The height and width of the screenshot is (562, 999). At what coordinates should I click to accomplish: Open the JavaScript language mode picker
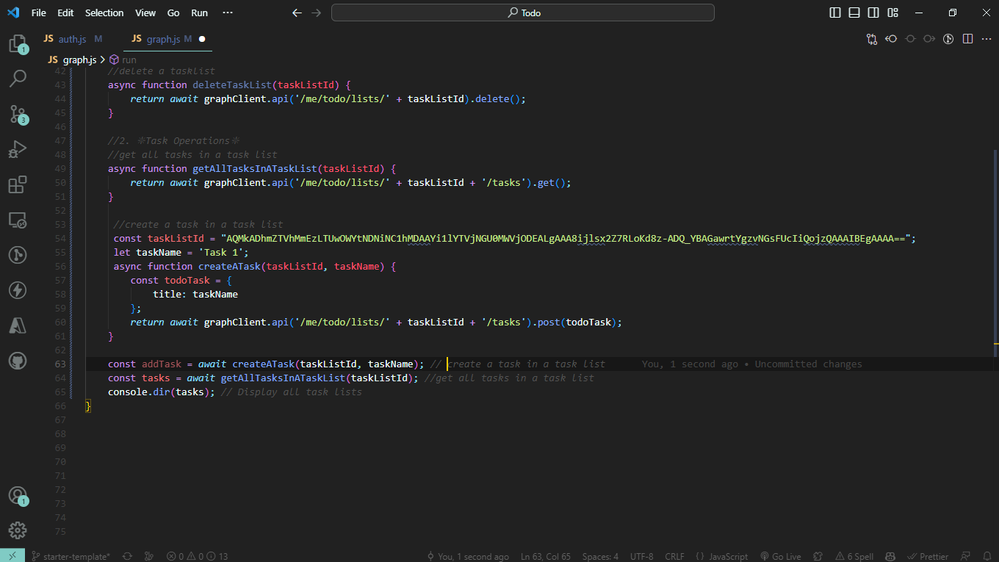[722, 556]
